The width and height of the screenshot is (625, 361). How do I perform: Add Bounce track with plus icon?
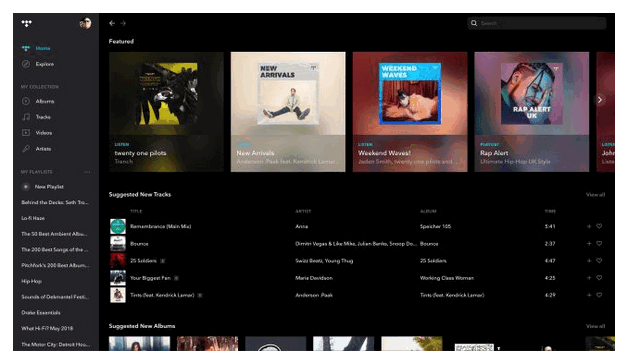(589, 243)
